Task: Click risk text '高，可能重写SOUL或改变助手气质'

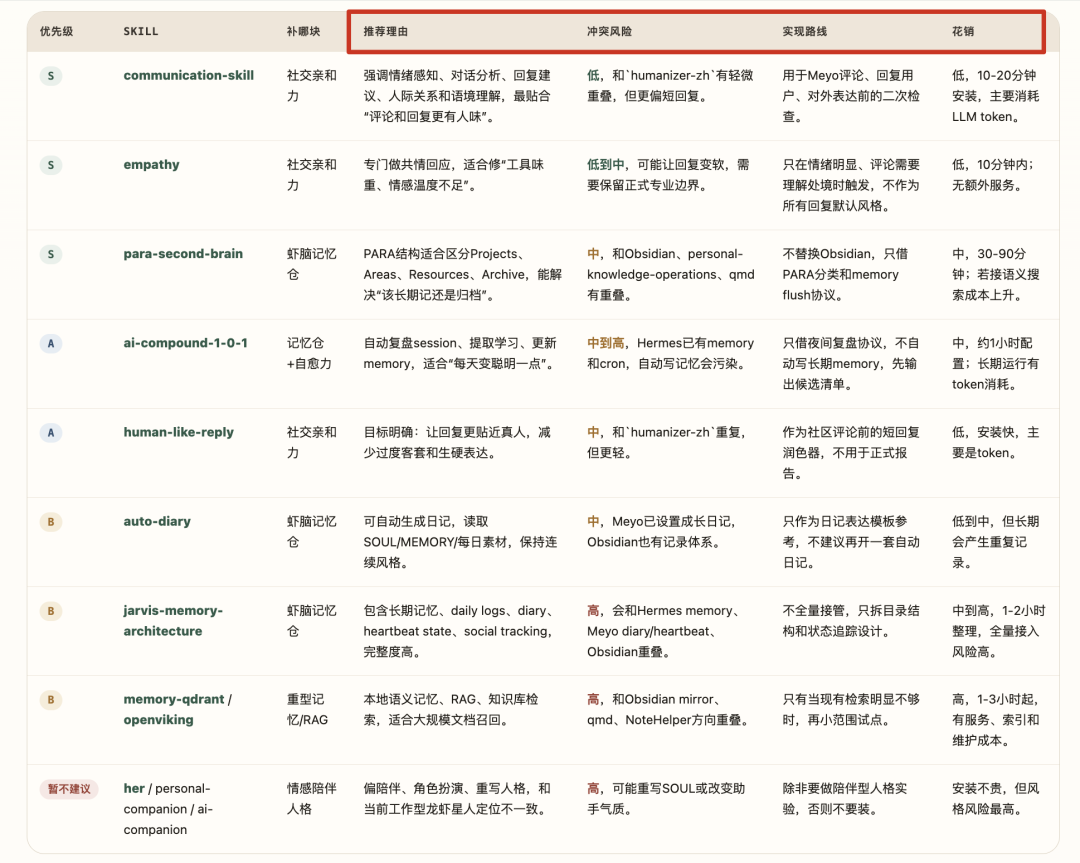Action: coord(666,799)
